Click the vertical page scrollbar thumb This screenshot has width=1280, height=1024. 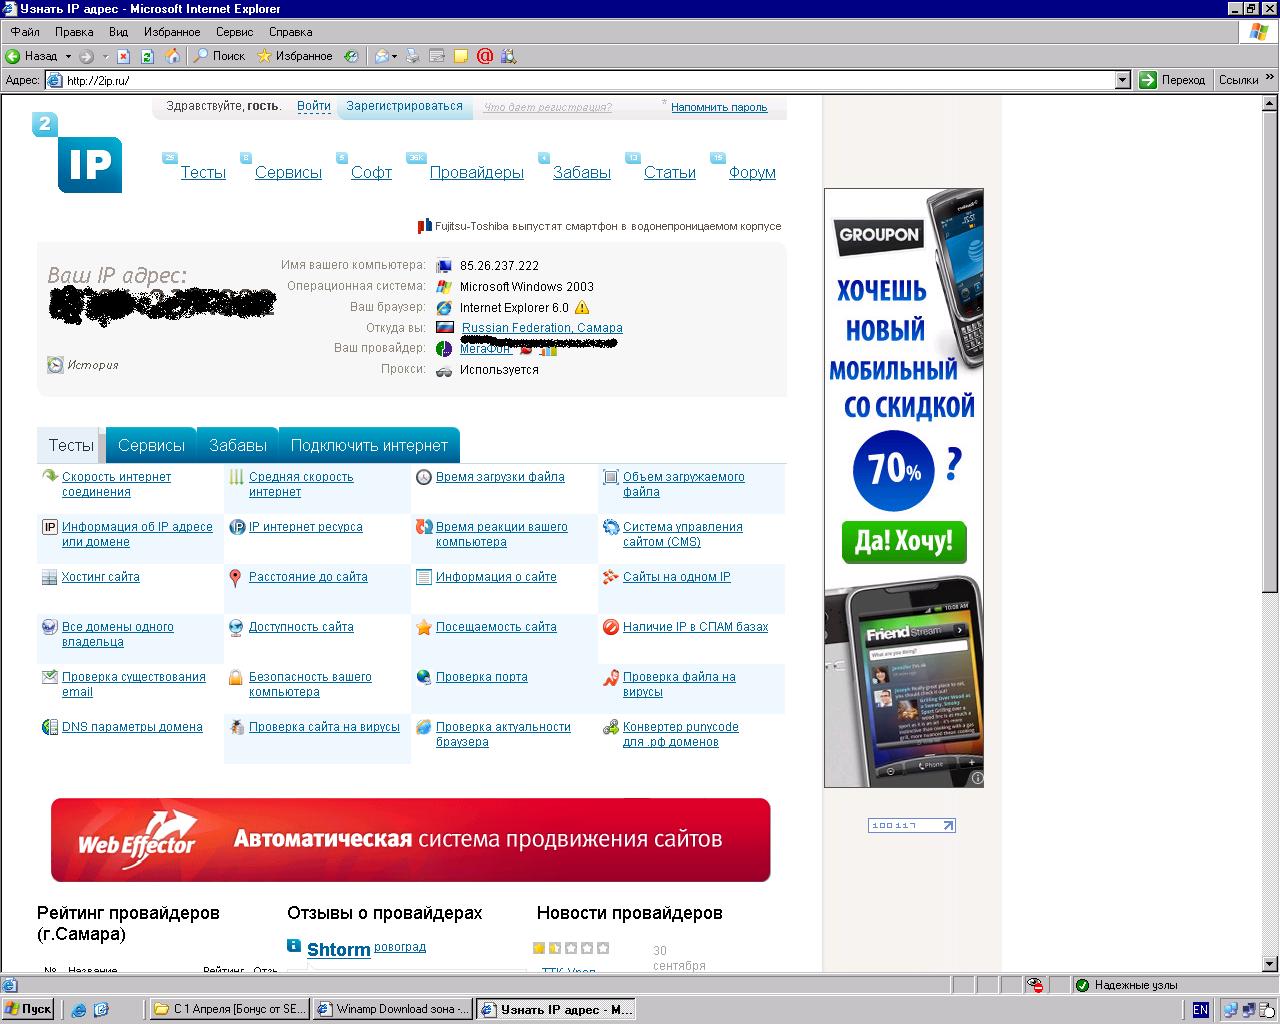point(1270,350)
